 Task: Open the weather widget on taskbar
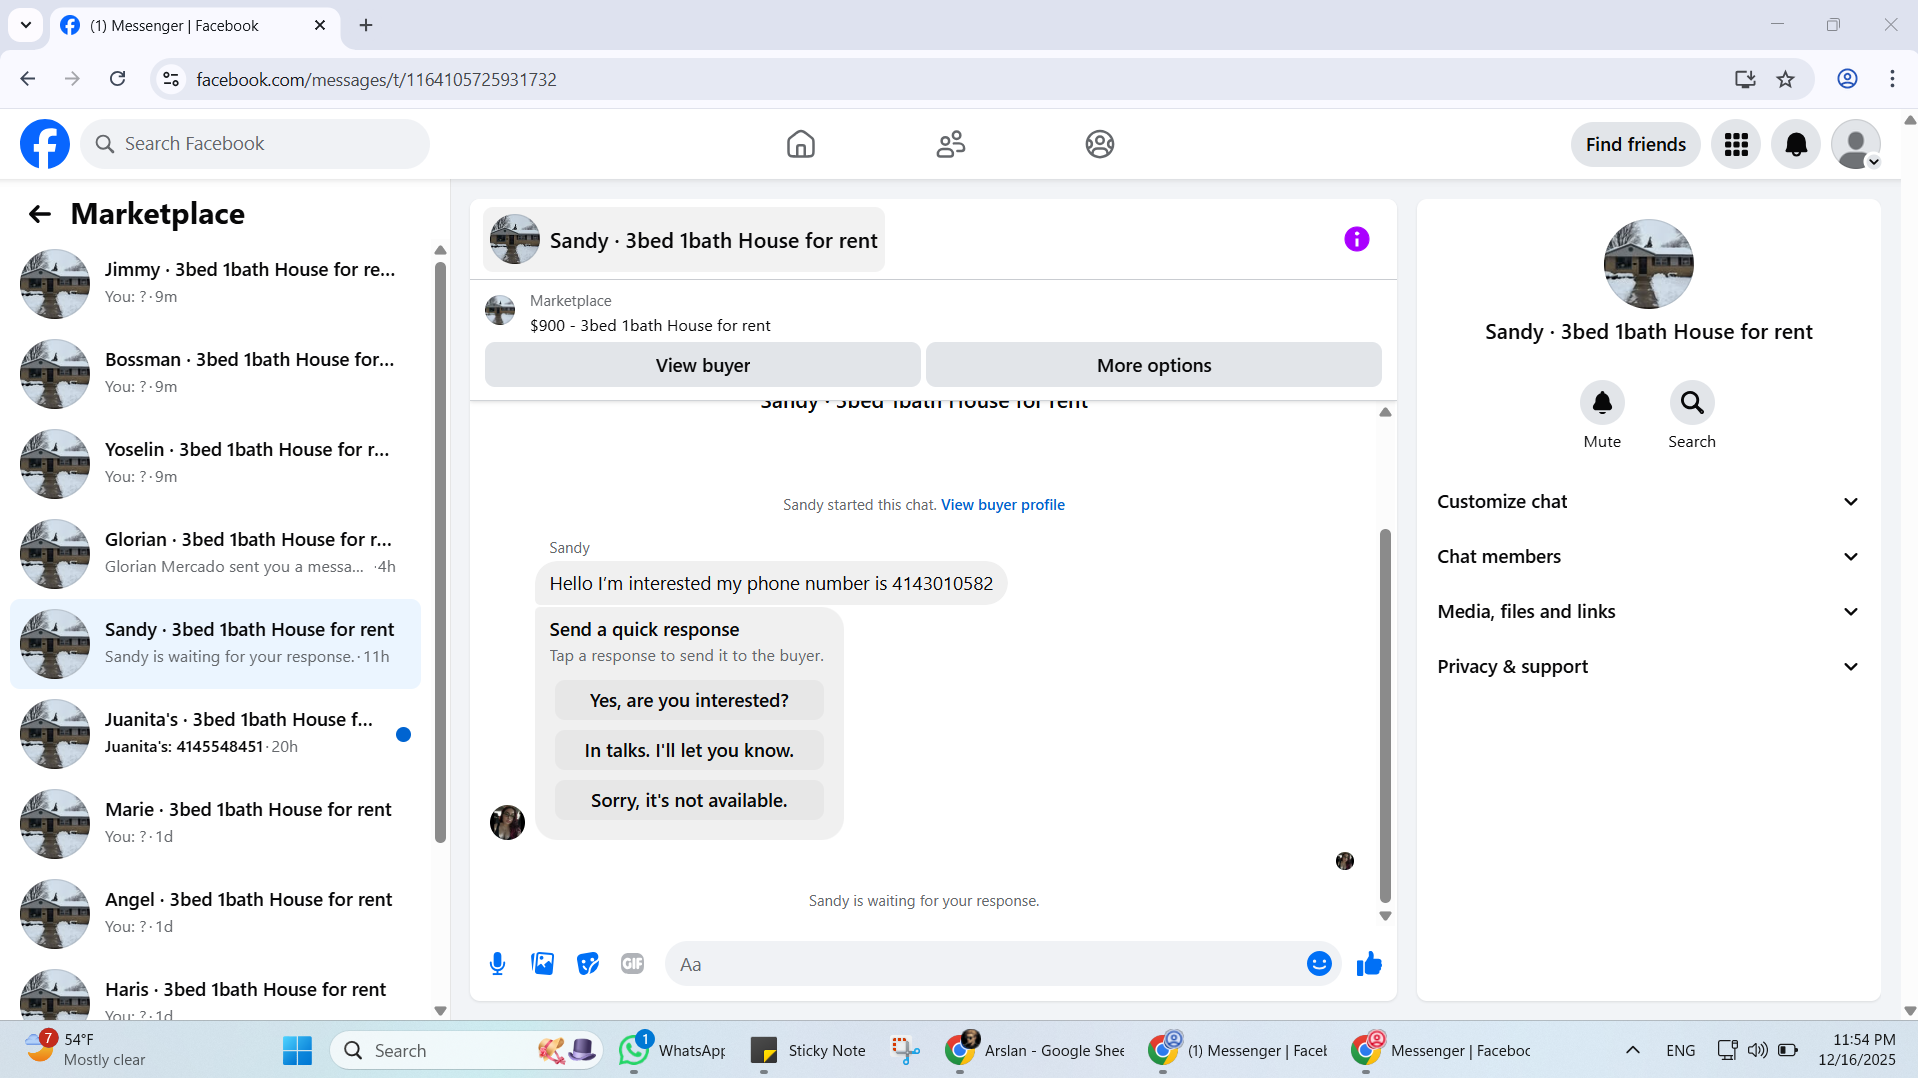(x=86, y=1050)
